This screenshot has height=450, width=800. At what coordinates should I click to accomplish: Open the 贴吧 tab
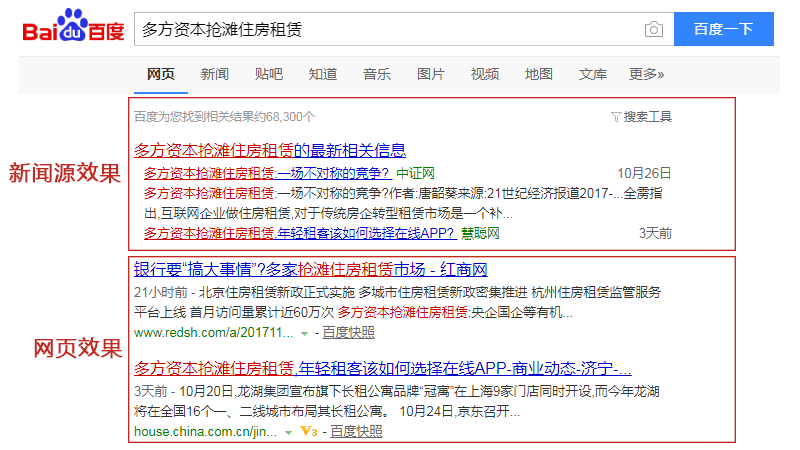(x=268, y=74)
